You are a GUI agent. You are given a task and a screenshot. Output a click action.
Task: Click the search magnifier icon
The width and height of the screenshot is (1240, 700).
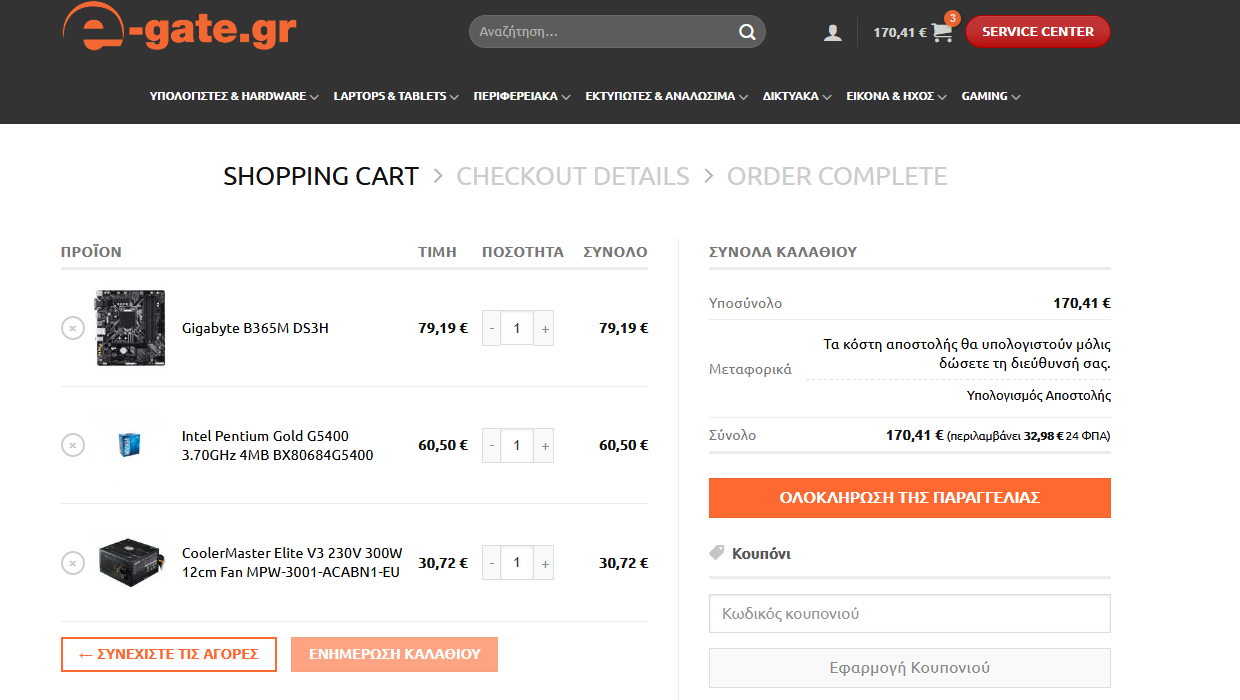[747, 32]
